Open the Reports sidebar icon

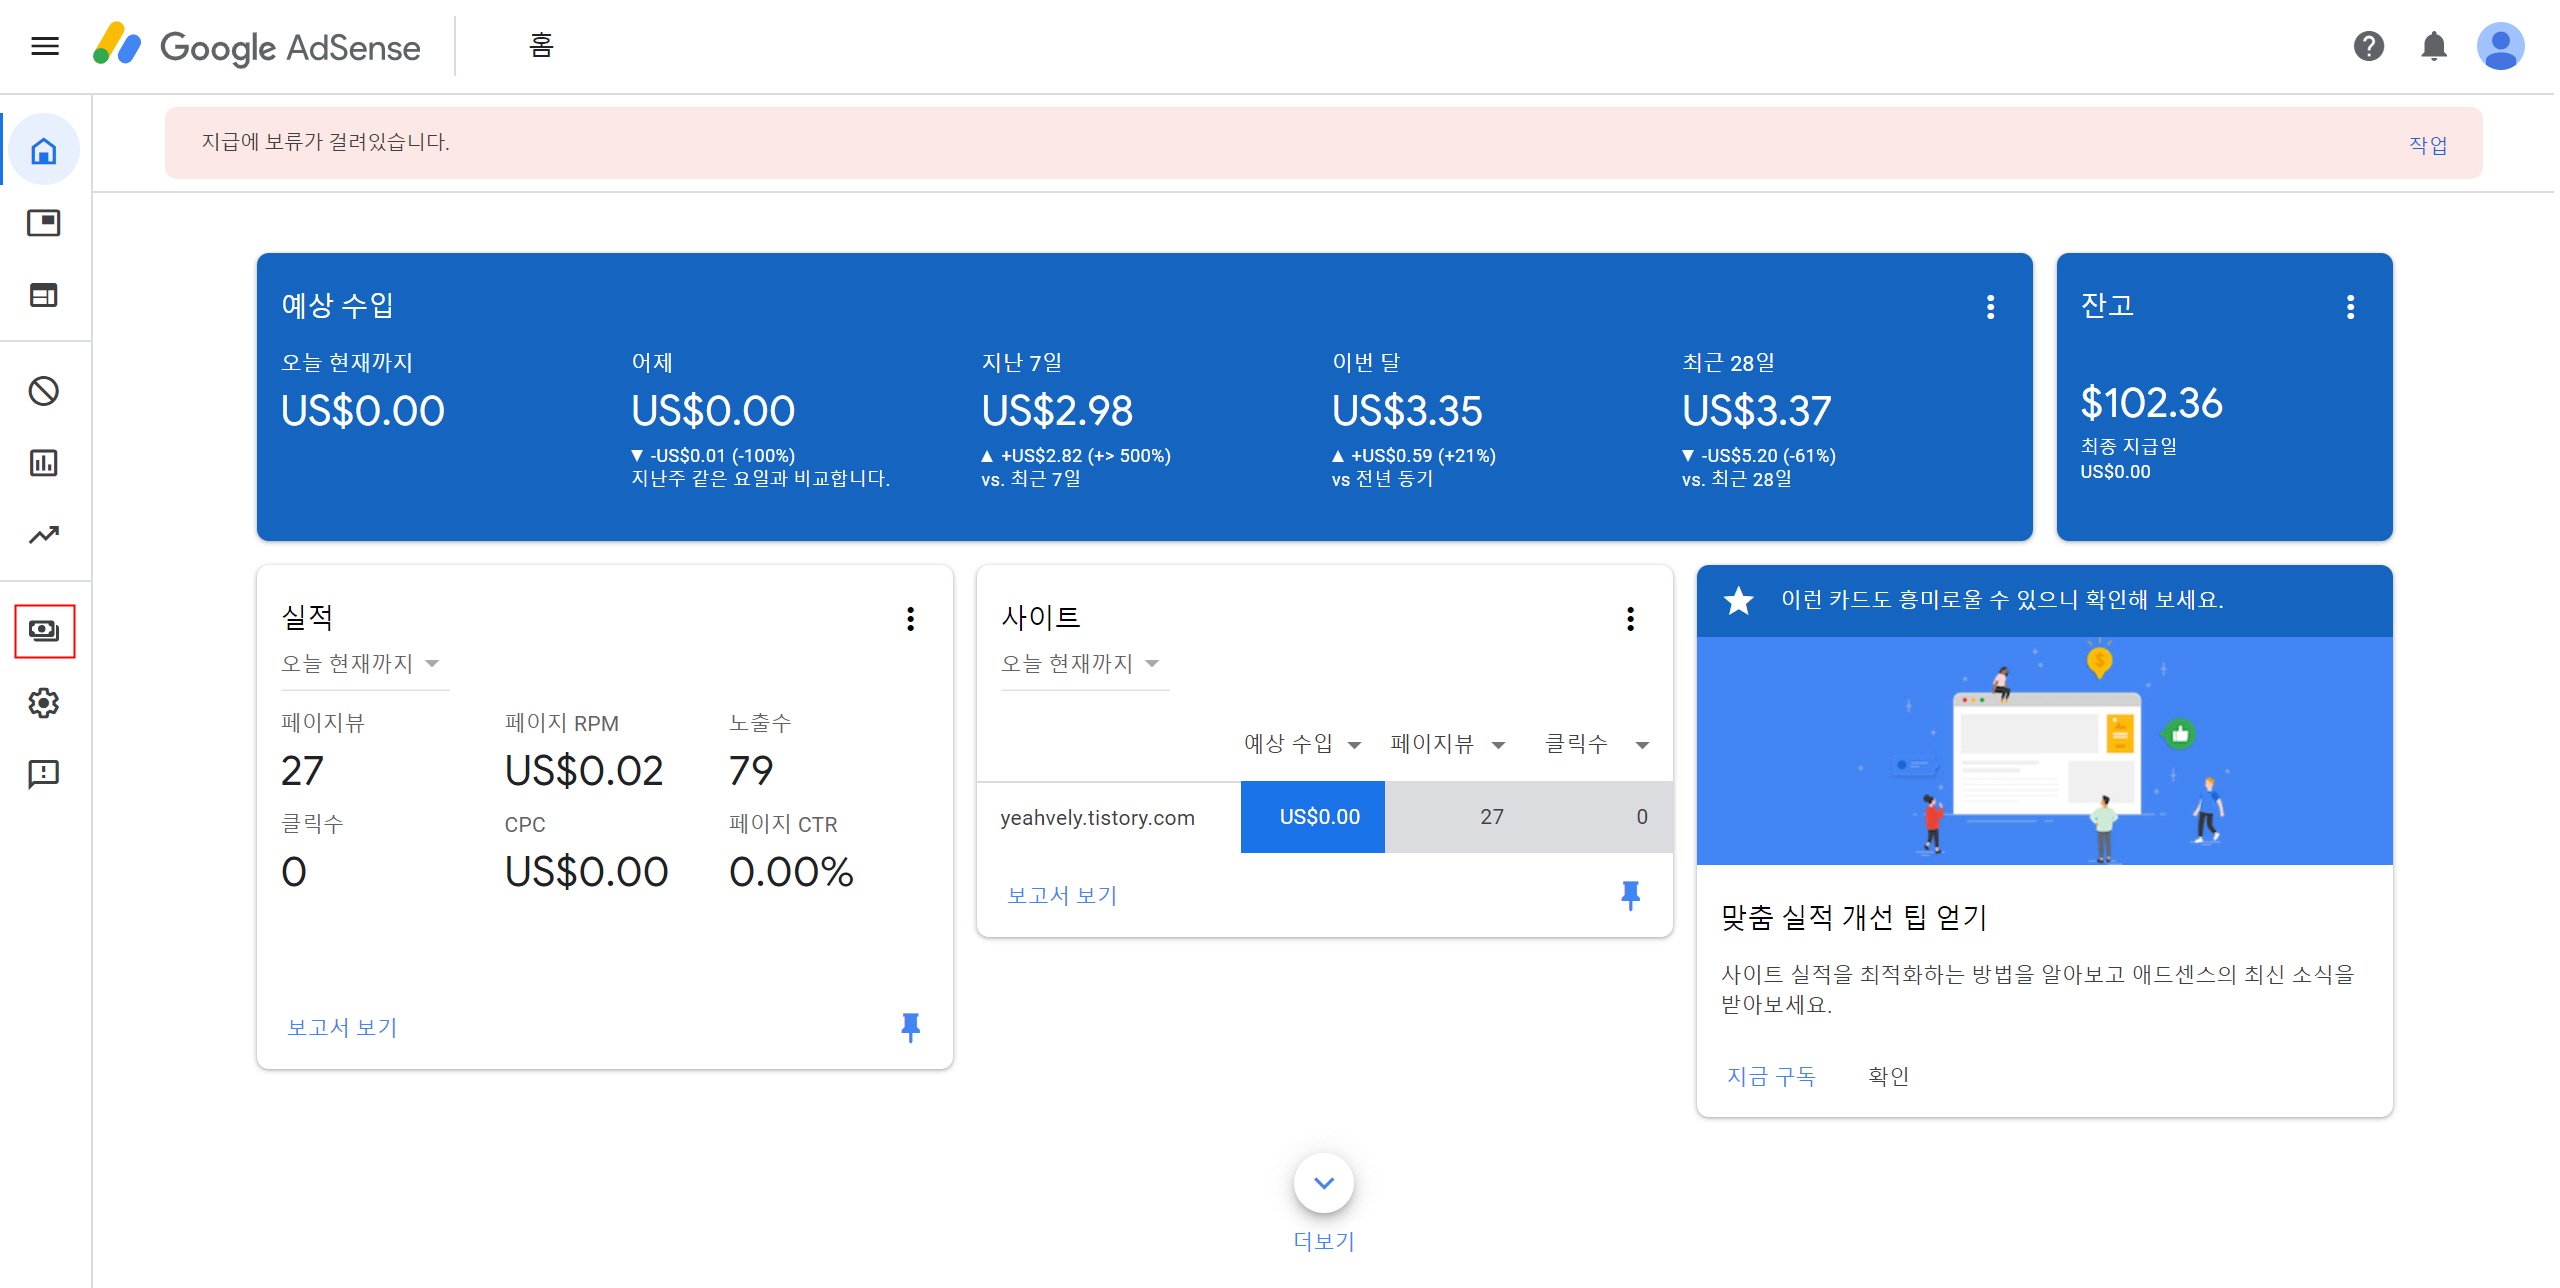click(44, 463)
